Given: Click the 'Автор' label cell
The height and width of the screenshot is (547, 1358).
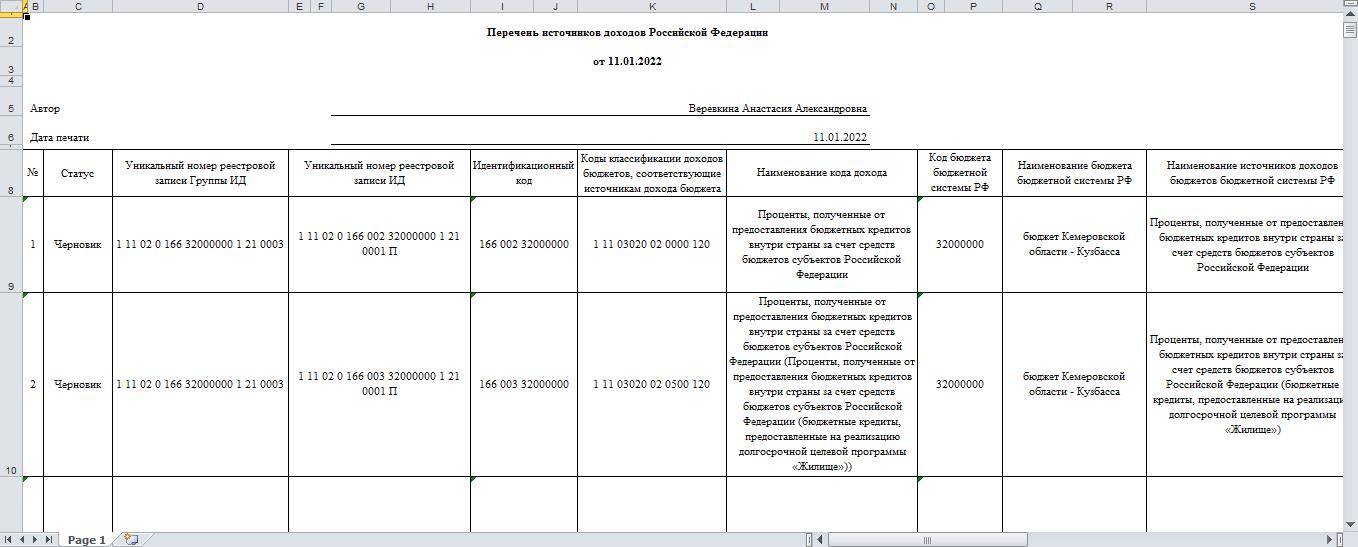Looking at the screenshot, I should tap(45, 108).
